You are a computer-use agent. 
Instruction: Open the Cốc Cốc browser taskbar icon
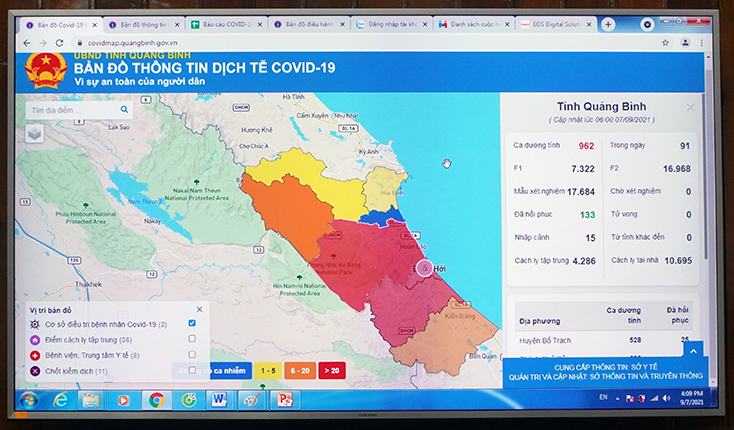(189, 401)
